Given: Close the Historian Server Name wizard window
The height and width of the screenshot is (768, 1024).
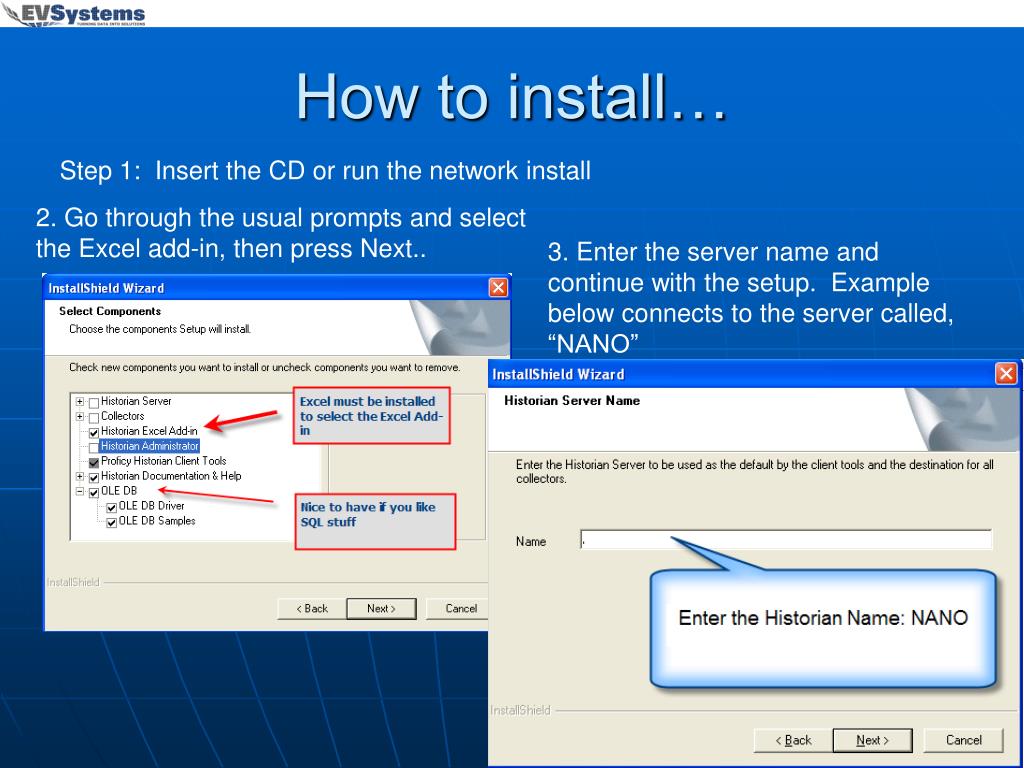Looking at the screenshot, I should coord(1006,374).
